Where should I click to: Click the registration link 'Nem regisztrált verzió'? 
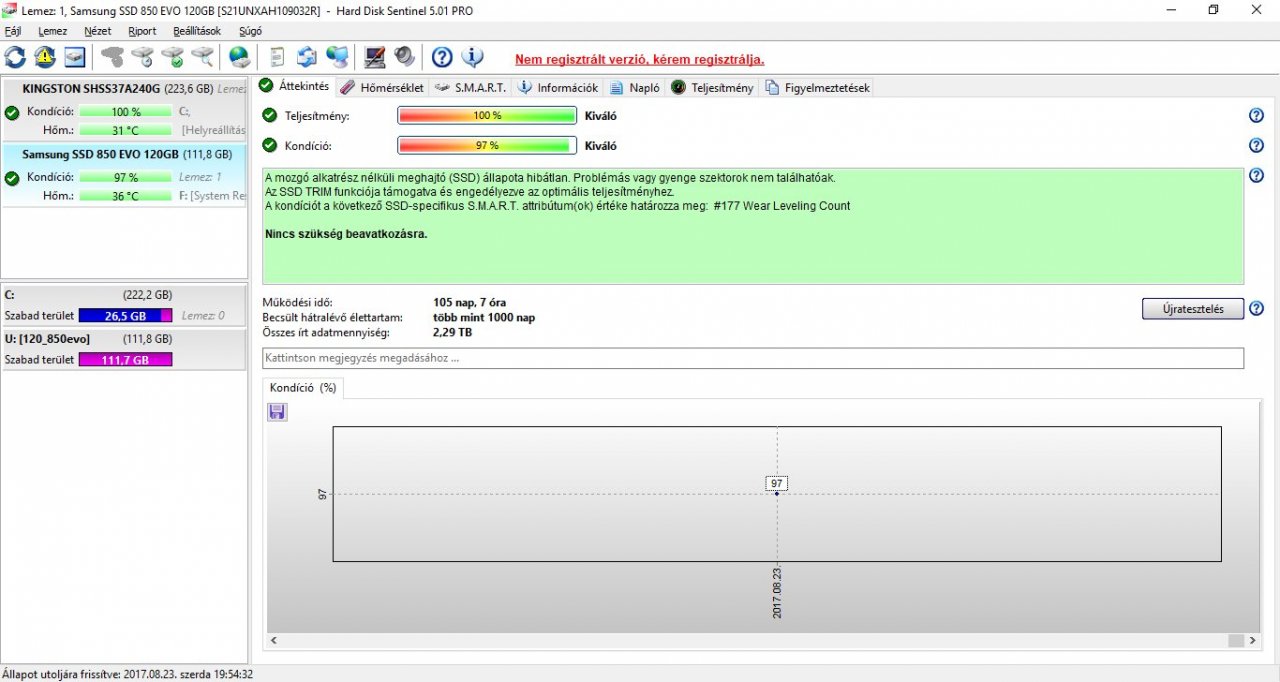coord(639,59)
